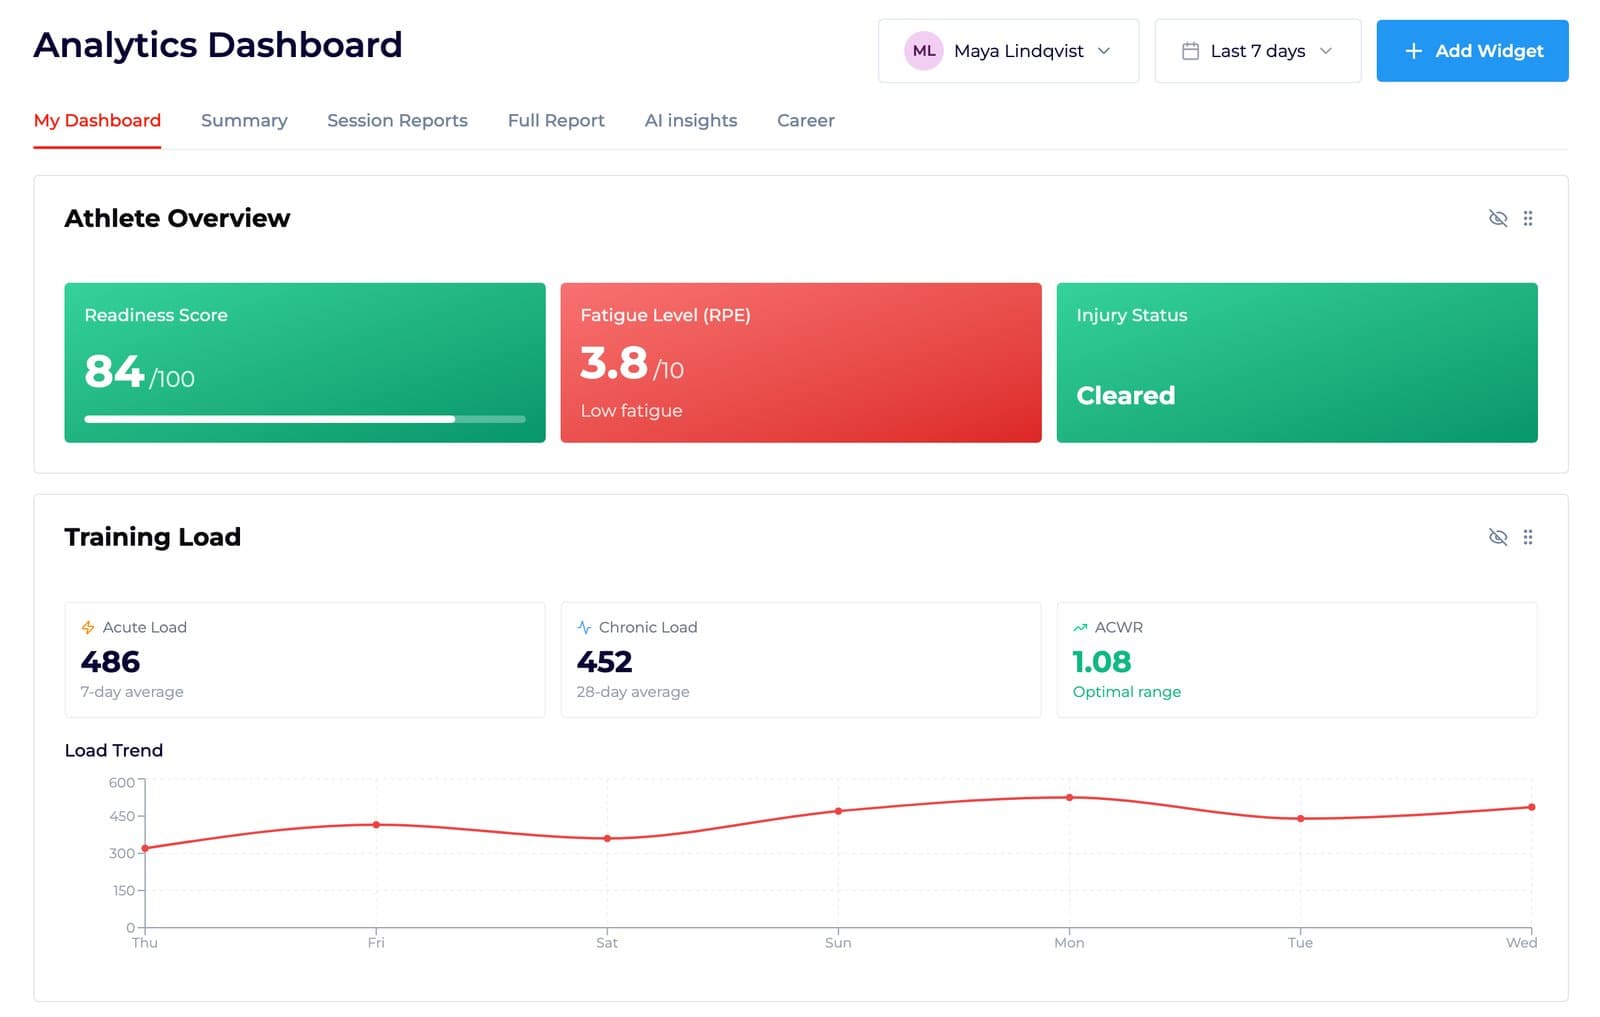This screenshot has width=1600, height=1017.
Task: Switch to the Career tab
Action: [x=806, y=121]
